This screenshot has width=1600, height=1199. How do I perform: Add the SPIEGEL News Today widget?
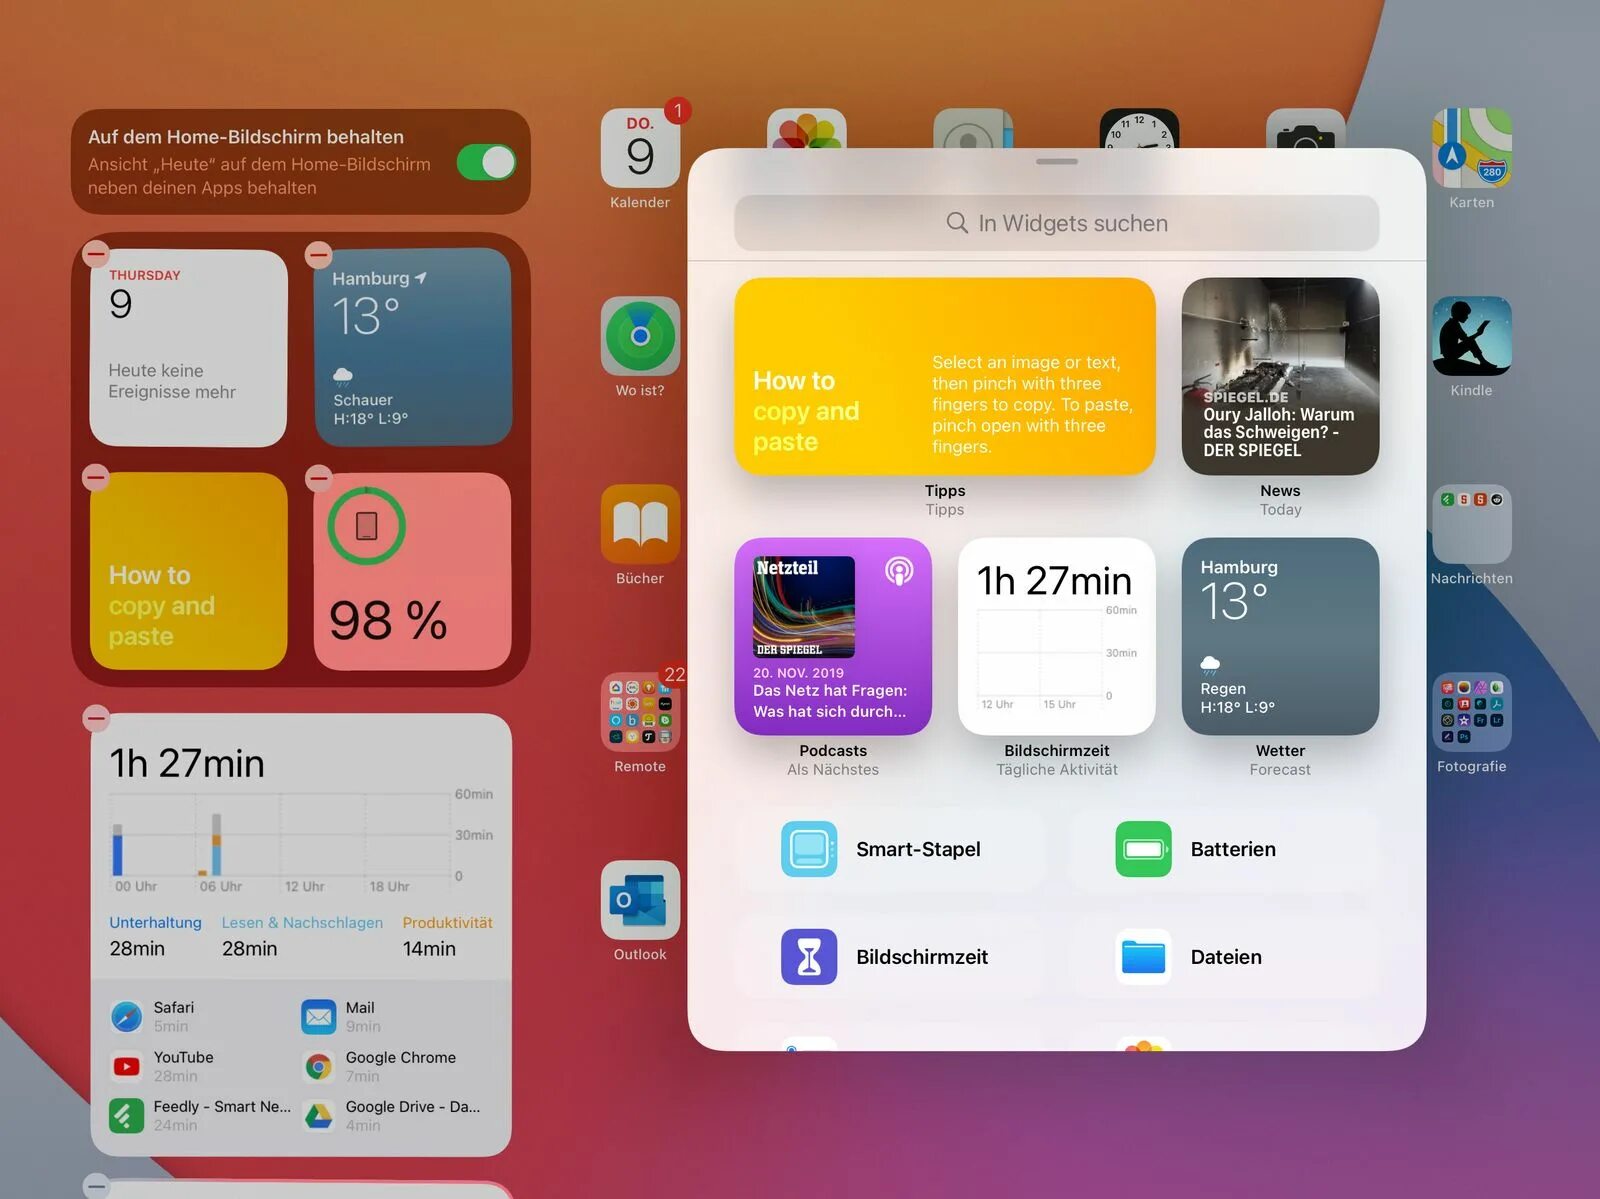(1280, 376)
